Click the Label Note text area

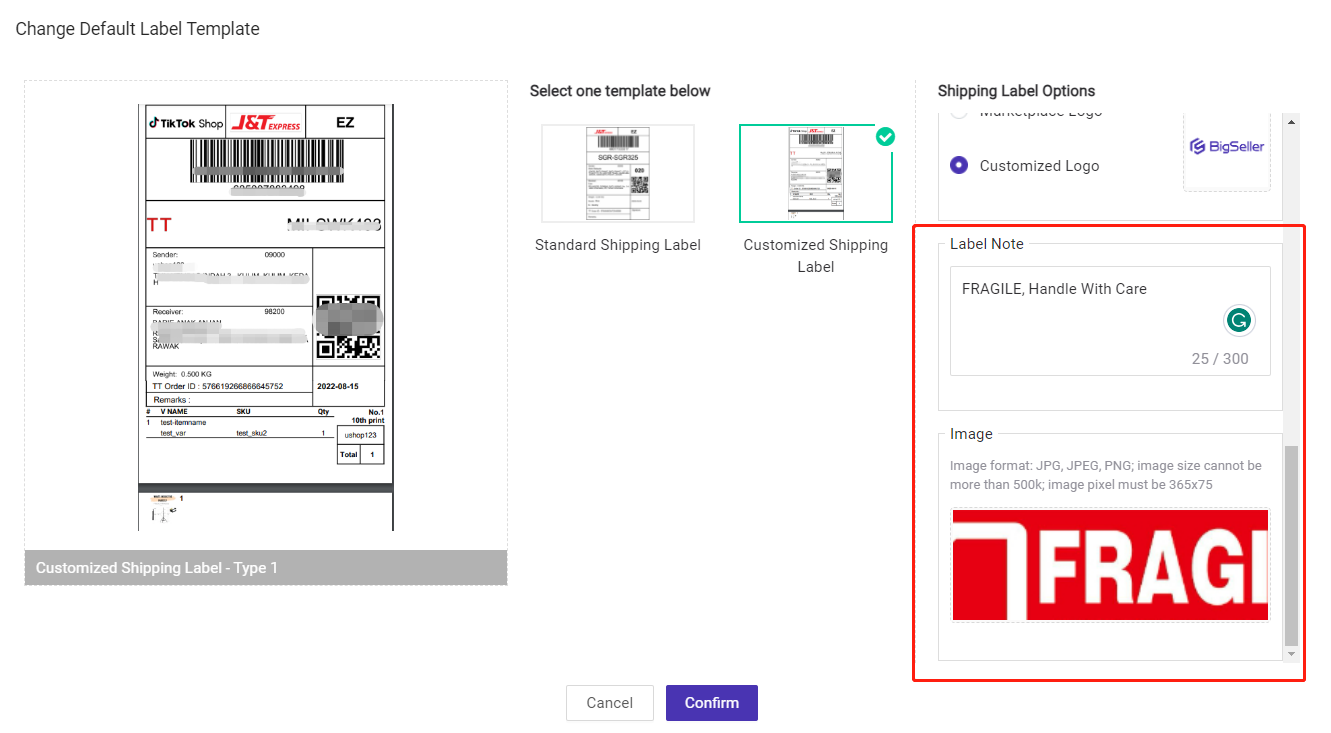pyautogui.click(x=1110, y=321)
